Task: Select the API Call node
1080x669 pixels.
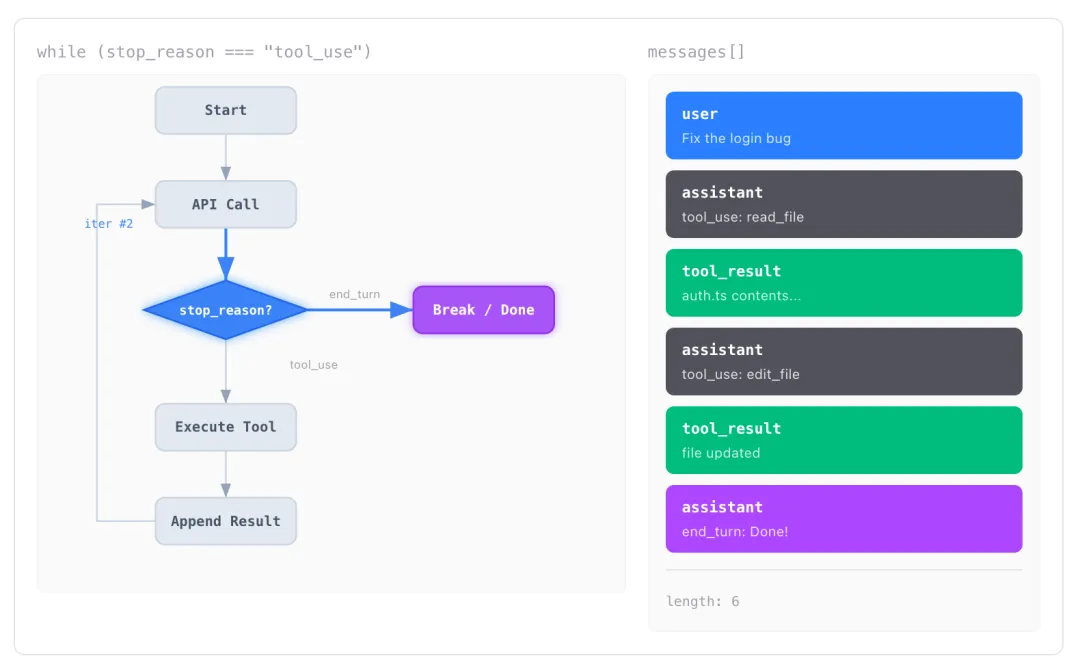Action: tap(225, 204)
